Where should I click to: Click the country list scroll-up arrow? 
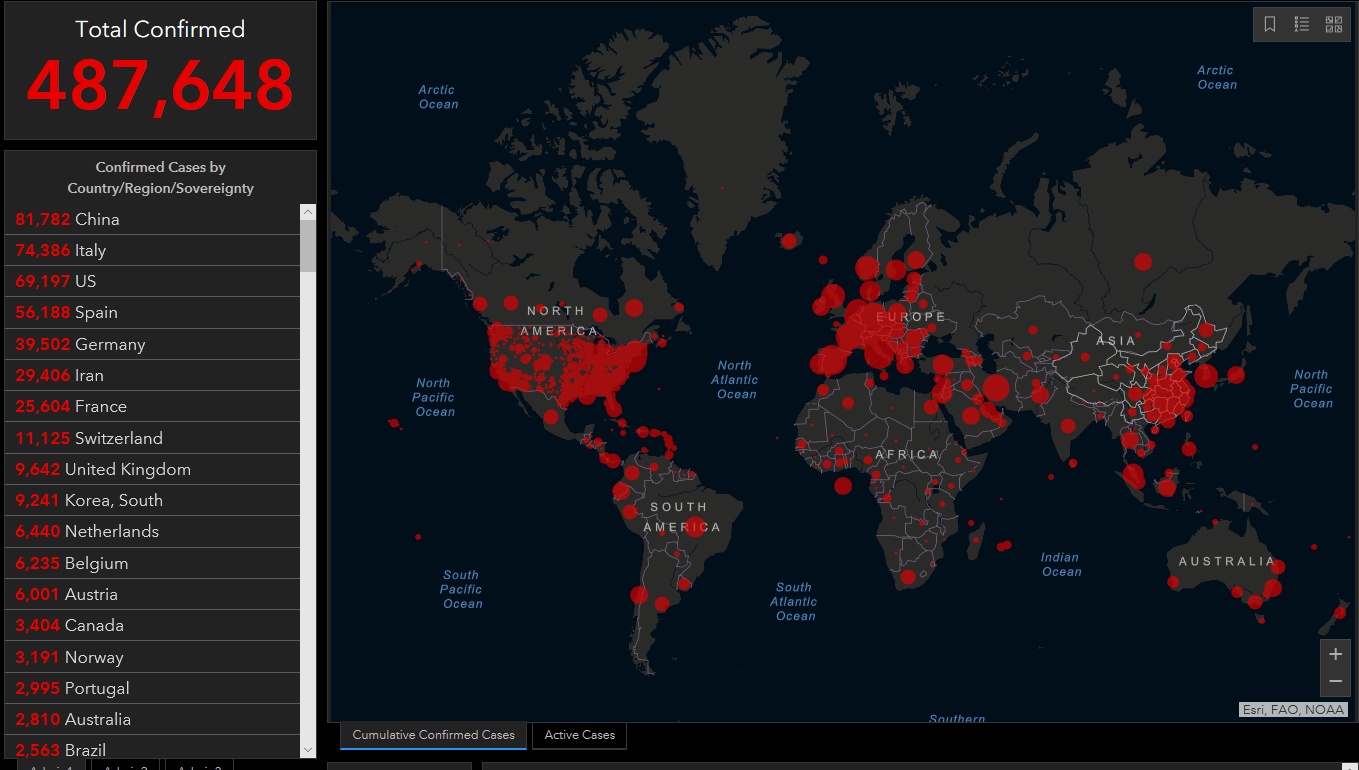(308, 212)
